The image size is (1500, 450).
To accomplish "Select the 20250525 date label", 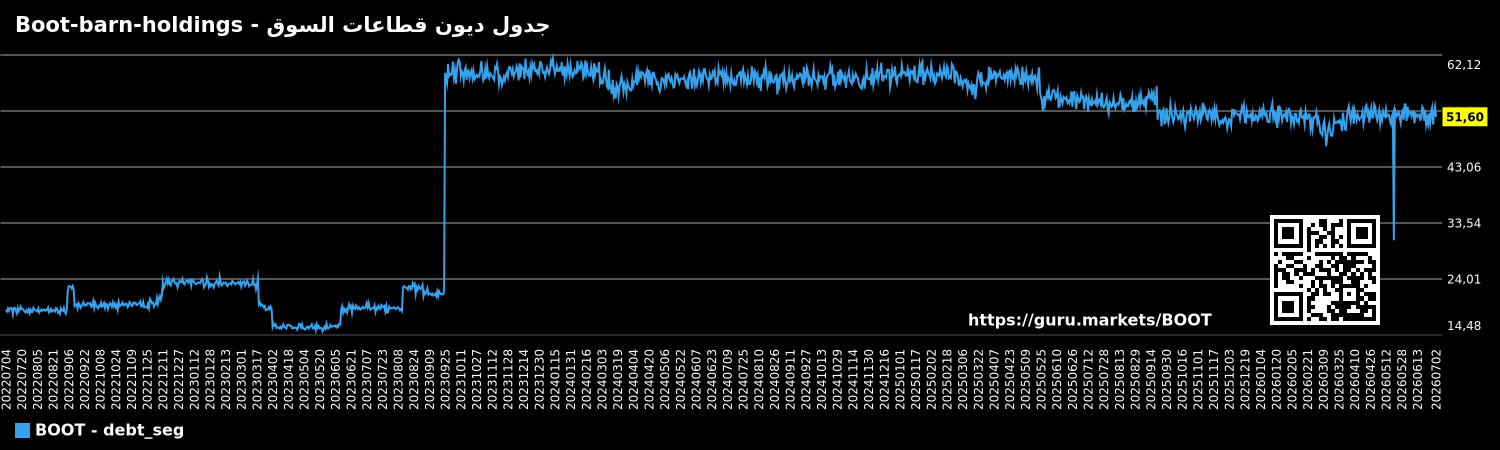I will click(x=1042, y=378).
